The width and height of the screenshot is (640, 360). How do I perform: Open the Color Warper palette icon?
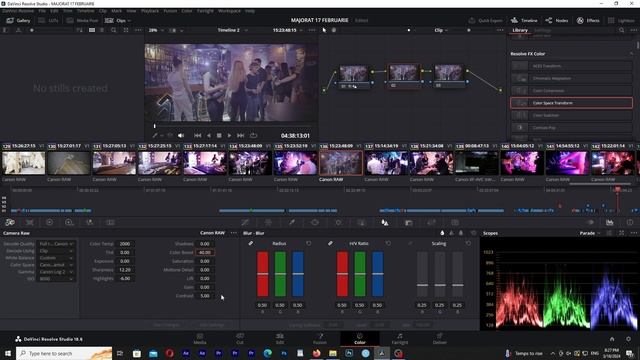tap(268, 222)
